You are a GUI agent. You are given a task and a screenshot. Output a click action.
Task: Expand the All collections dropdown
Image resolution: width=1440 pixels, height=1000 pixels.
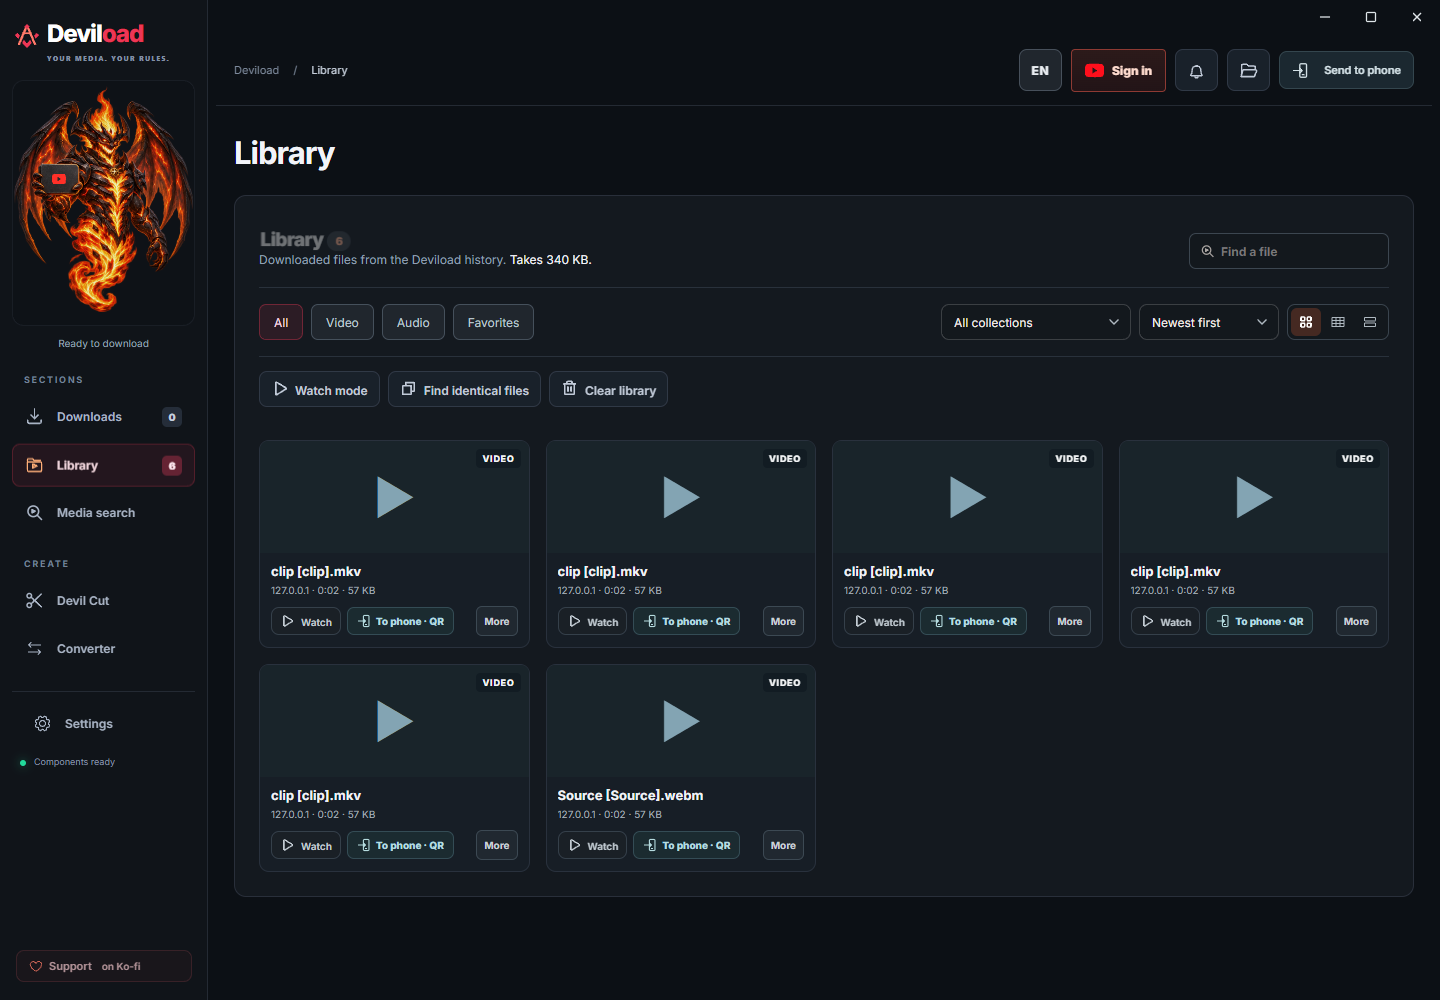point(1035,322)
